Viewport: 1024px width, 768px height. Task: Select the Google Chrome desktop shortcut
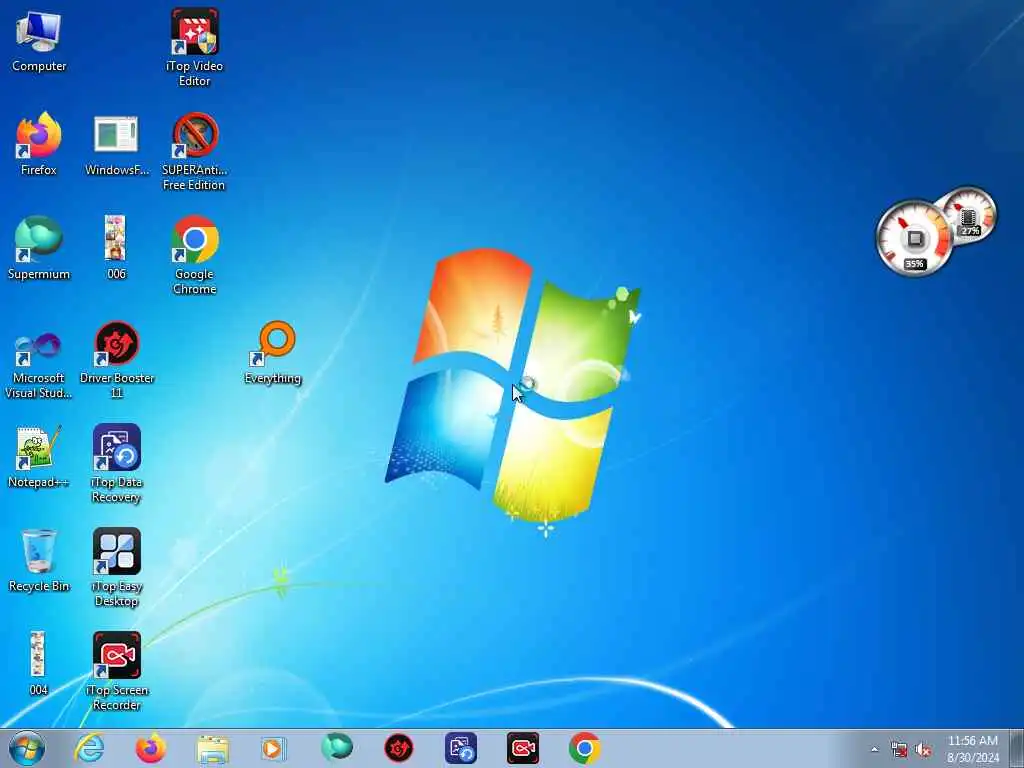click(x=195, y=256)
